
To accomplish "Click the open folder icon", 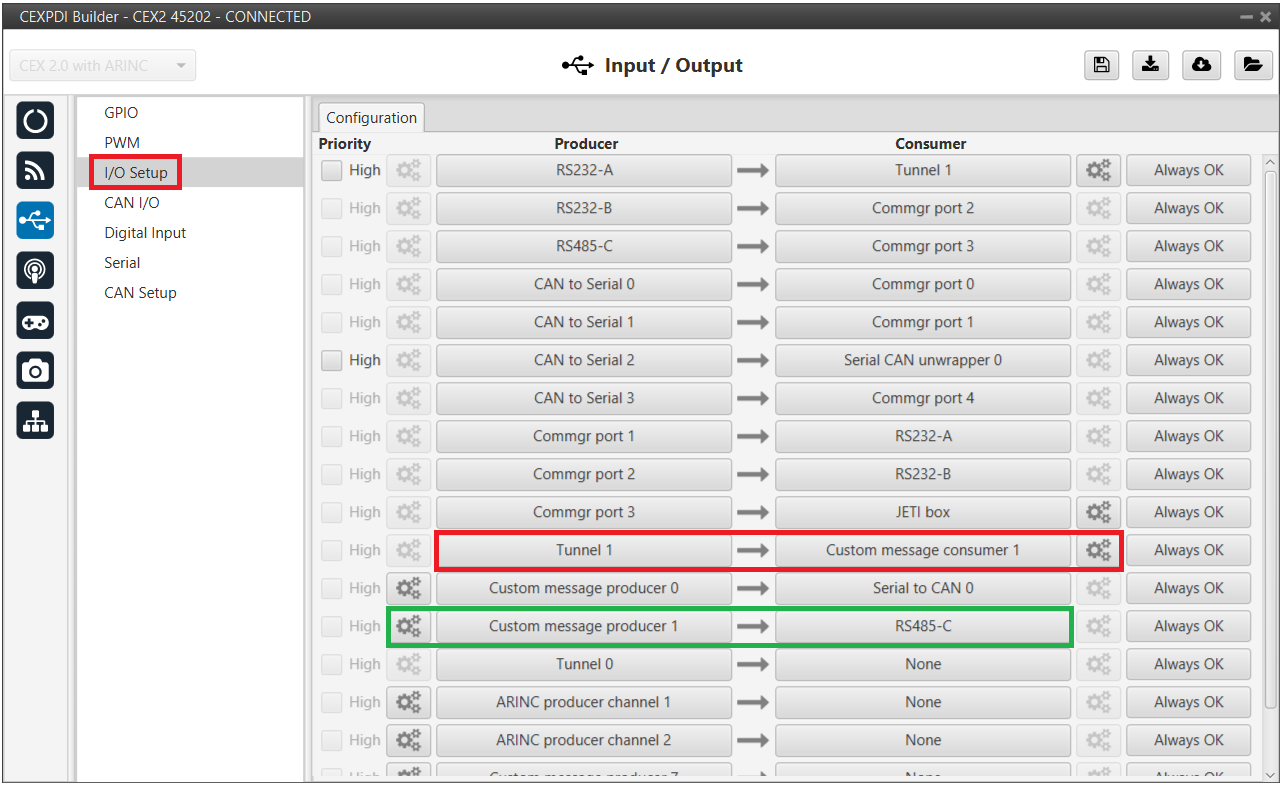I will coord(1251,65).
